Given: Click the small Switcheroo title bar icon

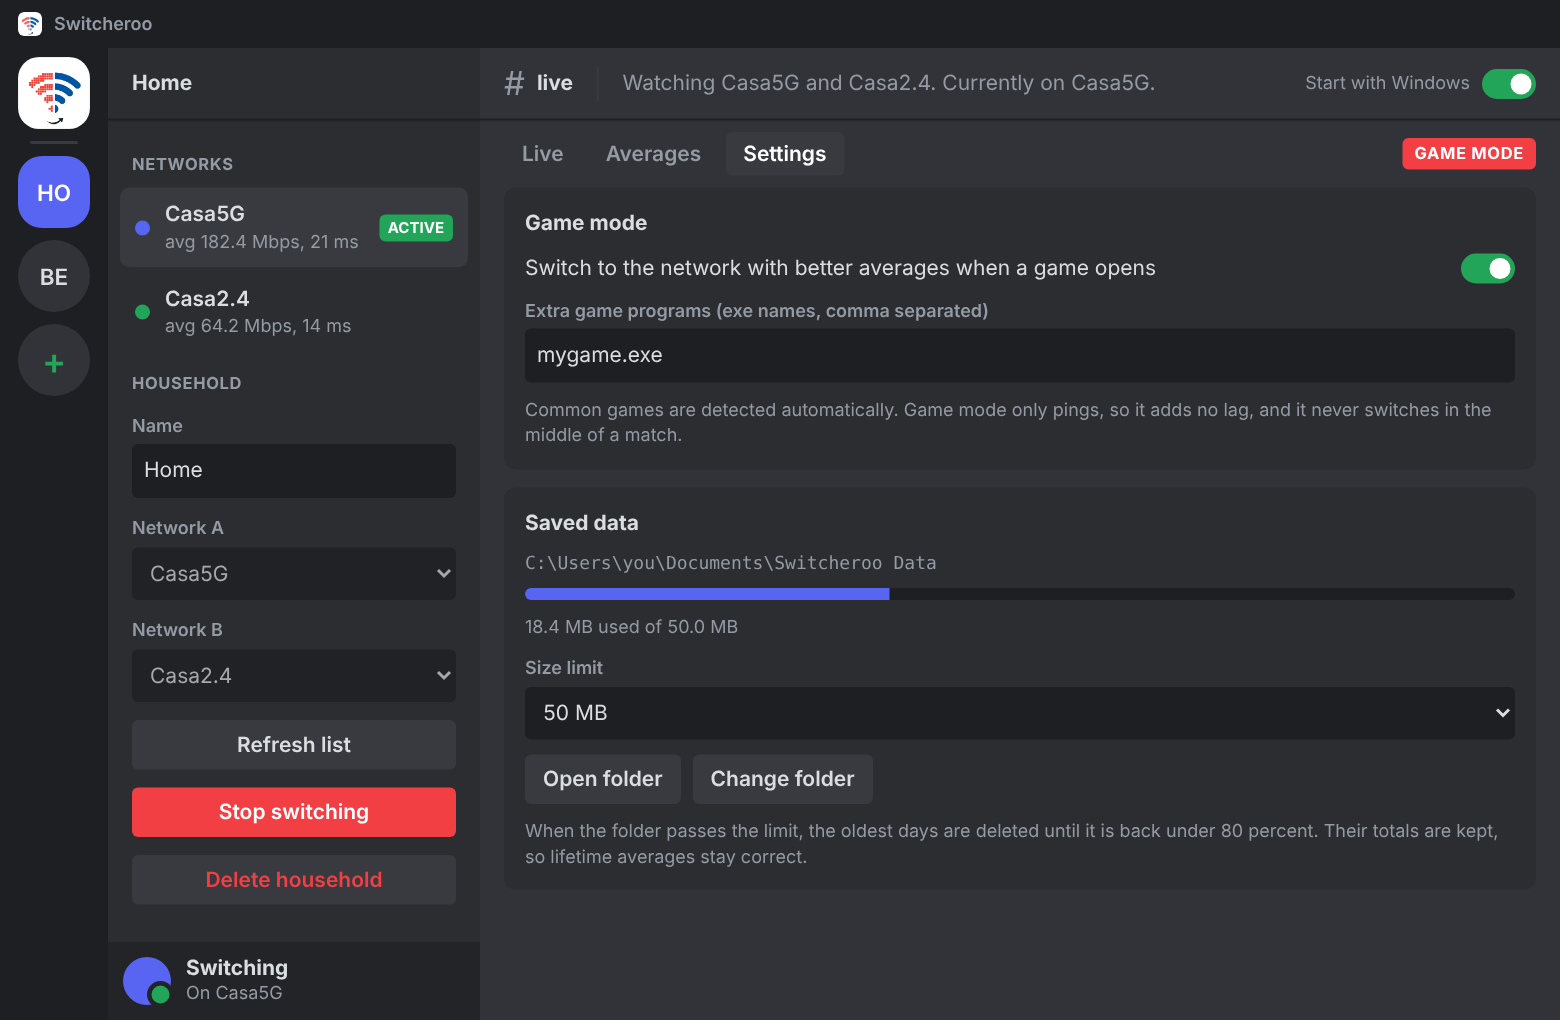Looking at the screenshot, I should pyautogui.click(x=30, y=24).
